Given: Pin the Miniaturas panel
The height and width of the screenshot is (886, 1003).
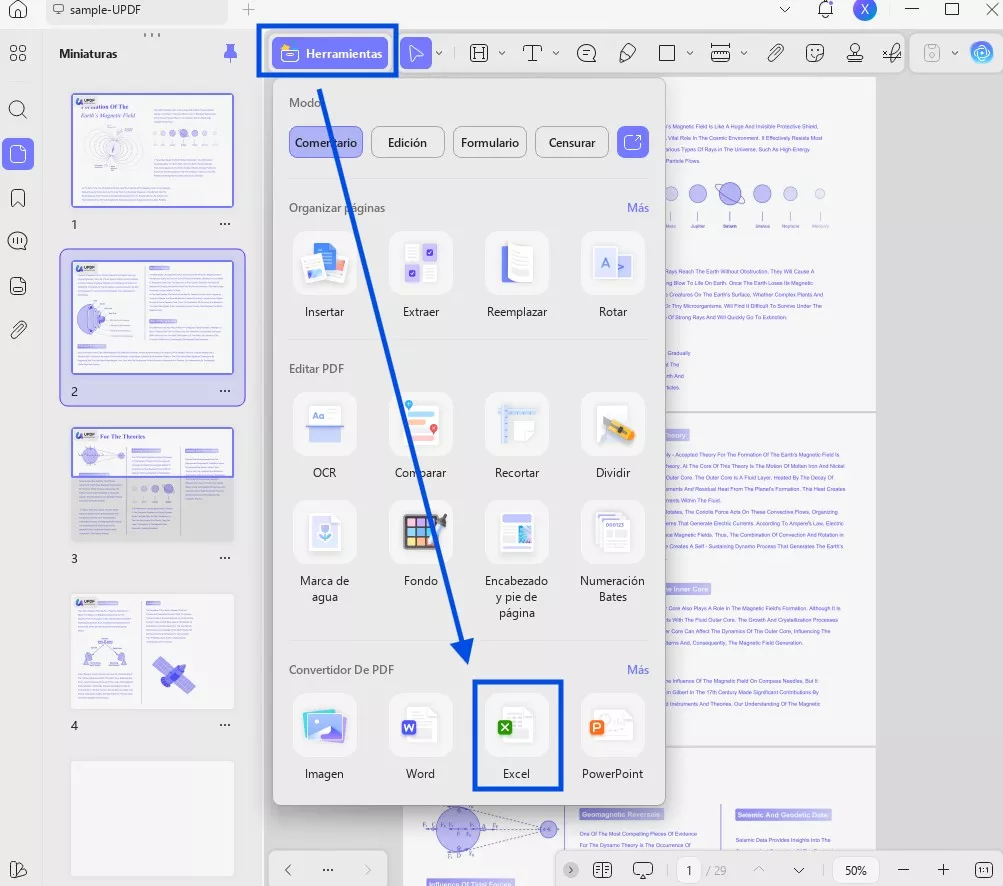Looking at the screenshot, I should 230,53.
